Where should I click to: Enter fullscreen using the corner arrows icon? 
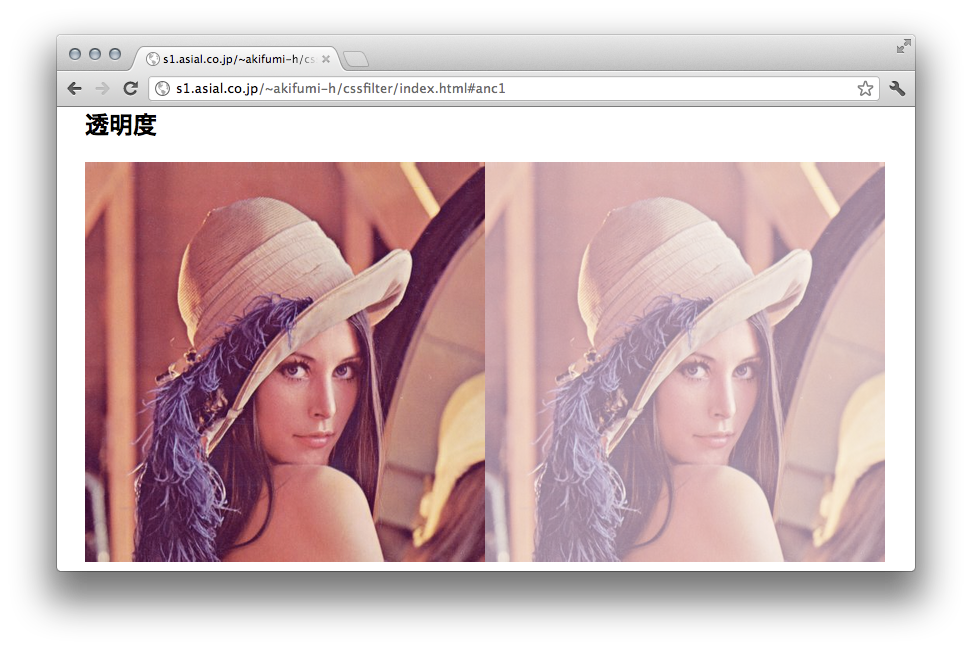903,46
